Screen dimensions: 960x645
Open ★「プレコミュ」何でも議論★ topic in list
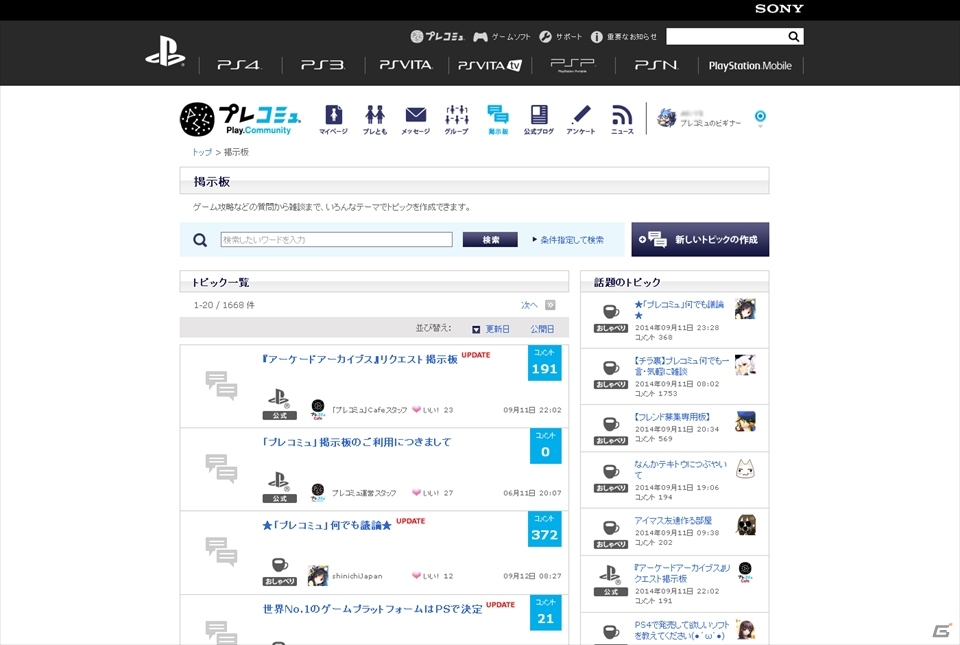(327, 525)
